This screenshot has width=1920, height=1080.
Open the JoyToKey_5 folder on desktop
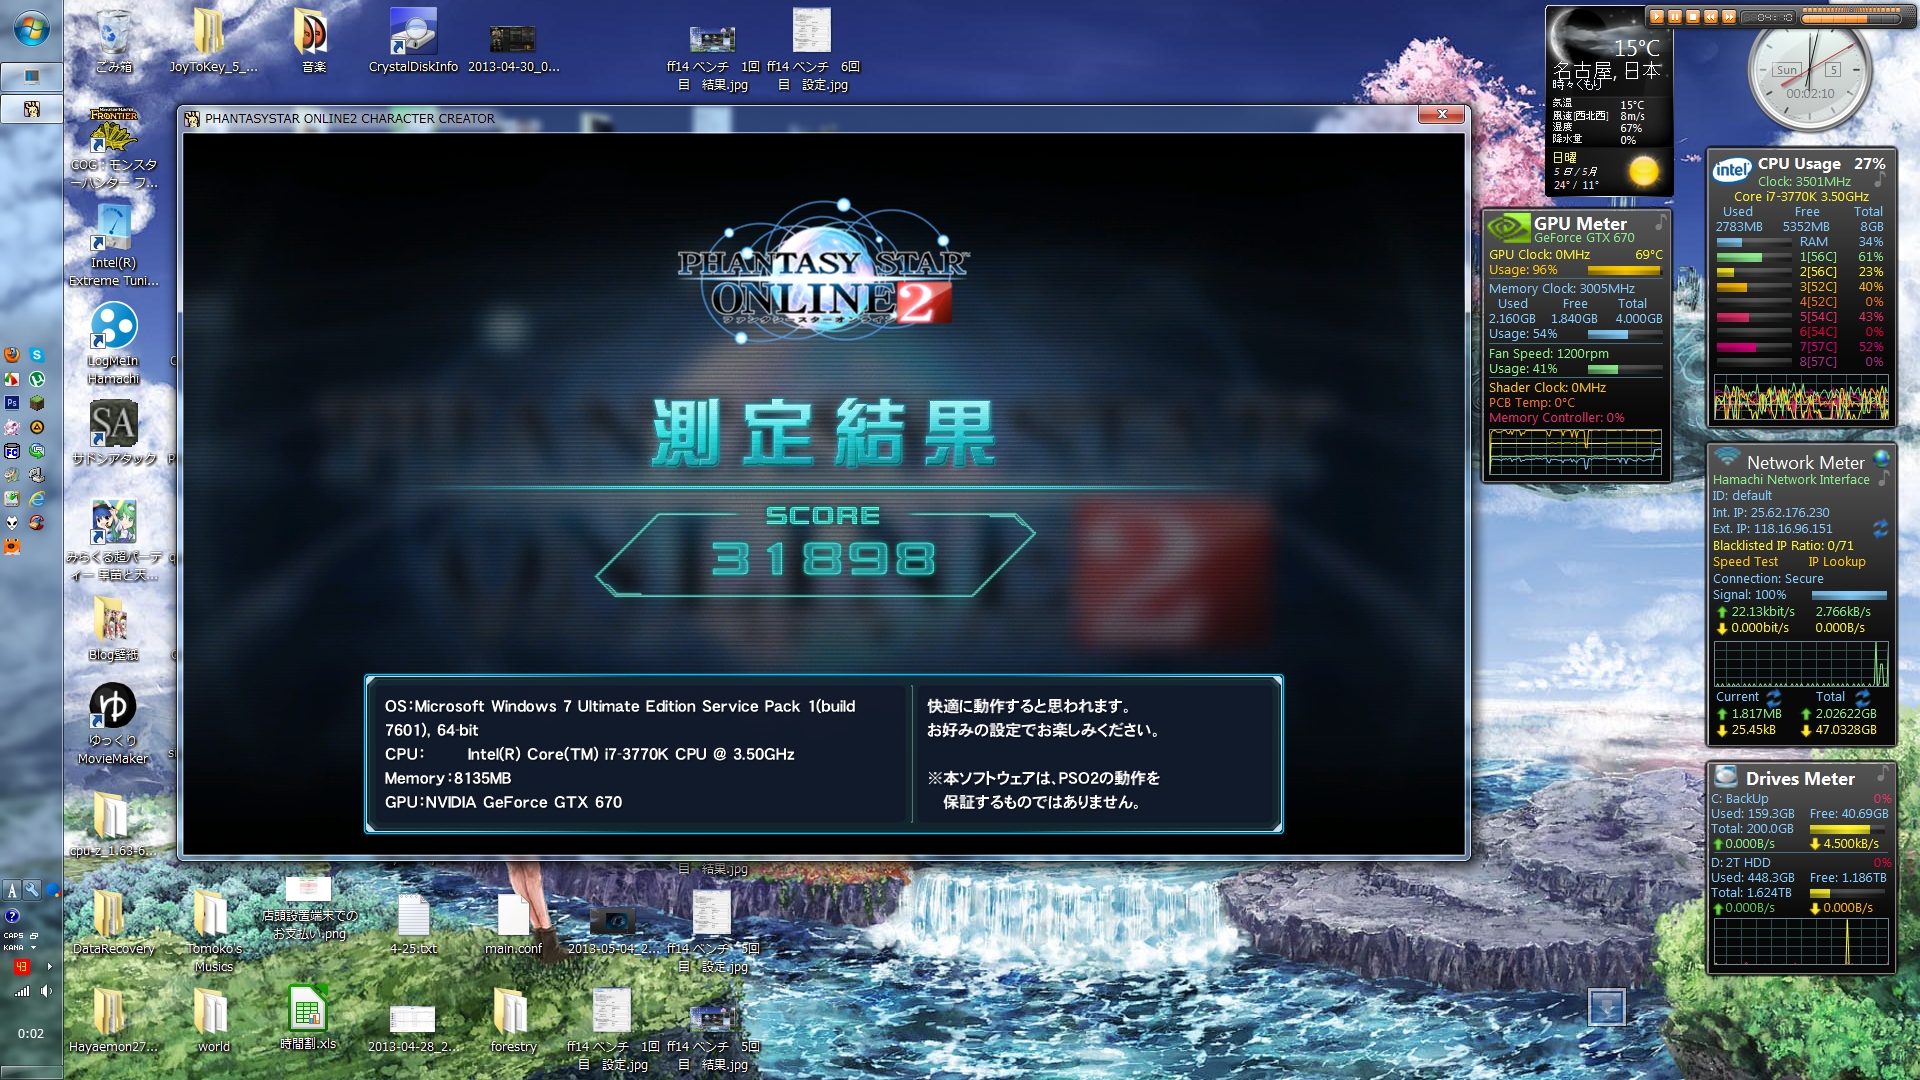pyautogui.click(x=212, y=40)
